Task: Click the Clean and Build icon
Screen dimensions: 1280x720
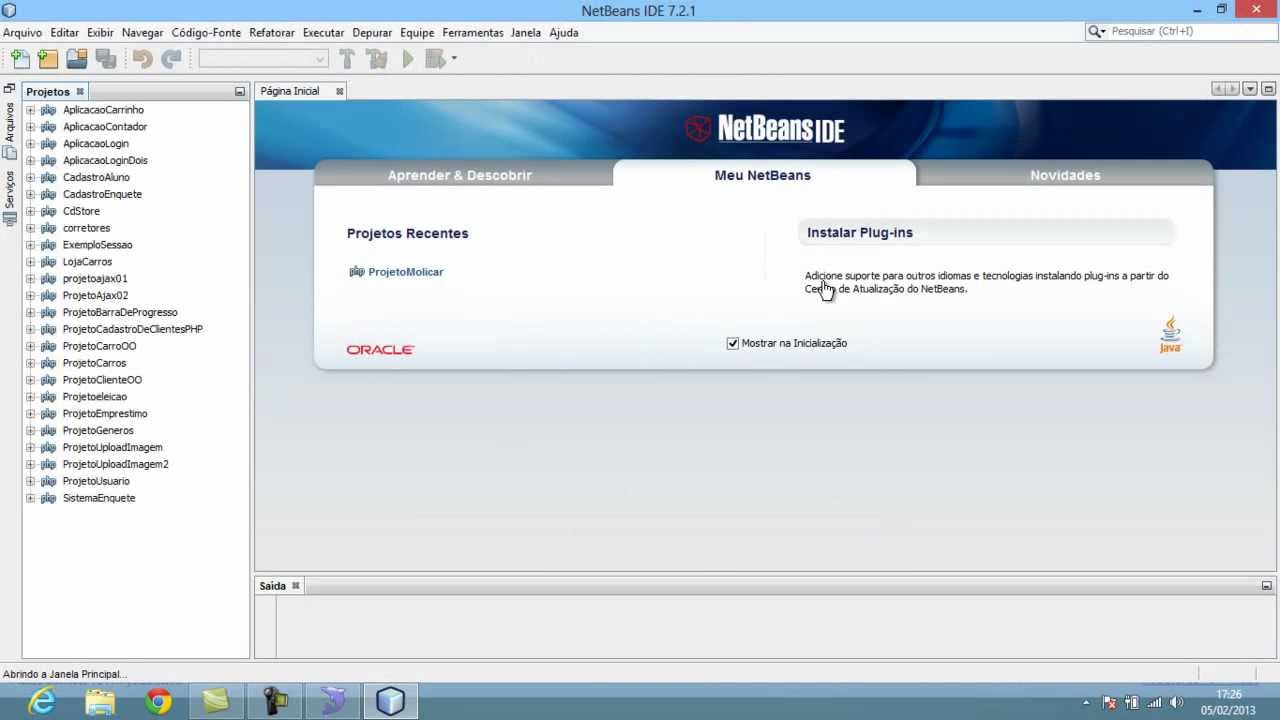Action: [x=377, y=59]
